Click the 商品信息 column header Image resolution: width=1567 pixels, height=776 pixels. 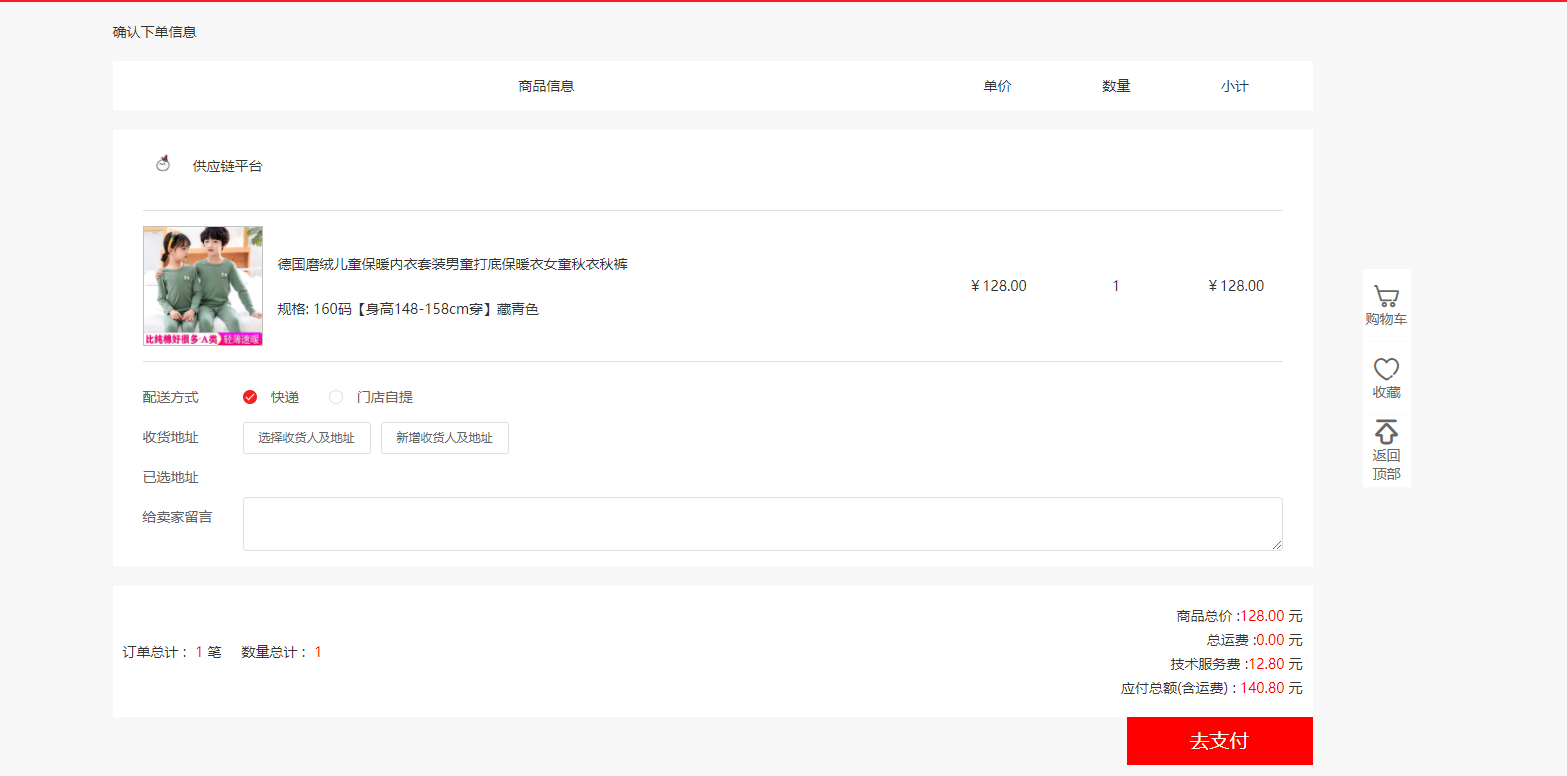click(x=546, y=86)
